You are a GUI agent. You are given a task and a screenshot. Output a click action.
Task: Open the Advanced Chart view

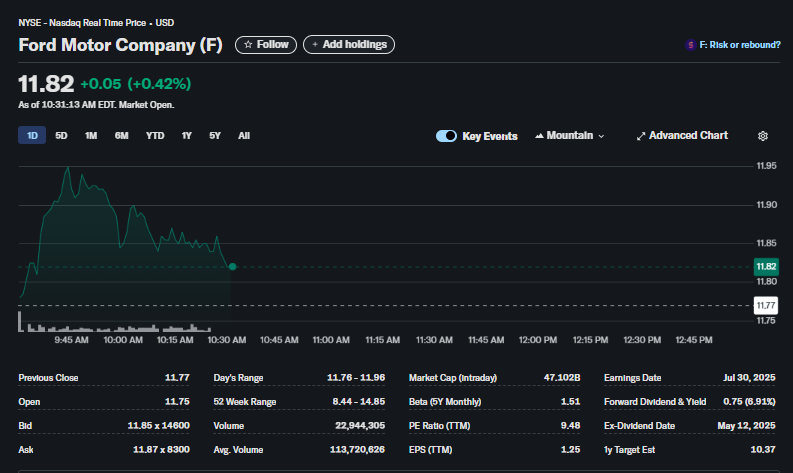[682, 136]
